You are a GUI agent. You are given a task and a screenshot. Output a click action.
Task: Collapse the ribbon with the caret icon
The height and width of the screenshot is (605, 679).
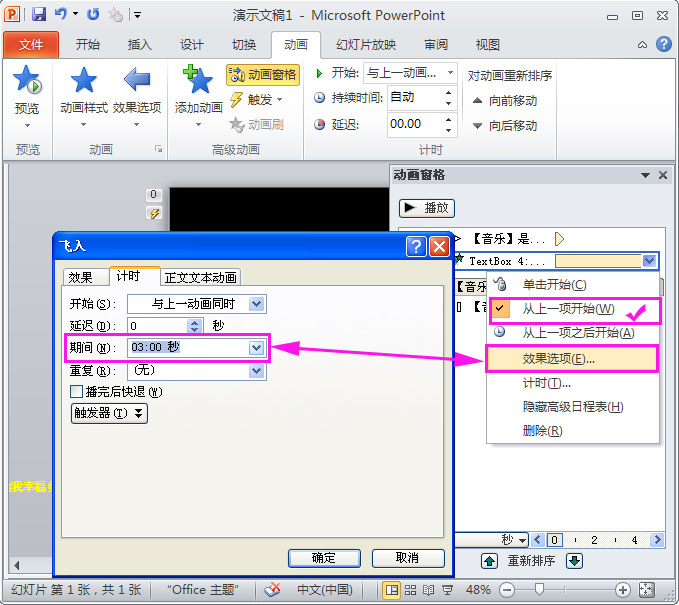click(642, 45)
